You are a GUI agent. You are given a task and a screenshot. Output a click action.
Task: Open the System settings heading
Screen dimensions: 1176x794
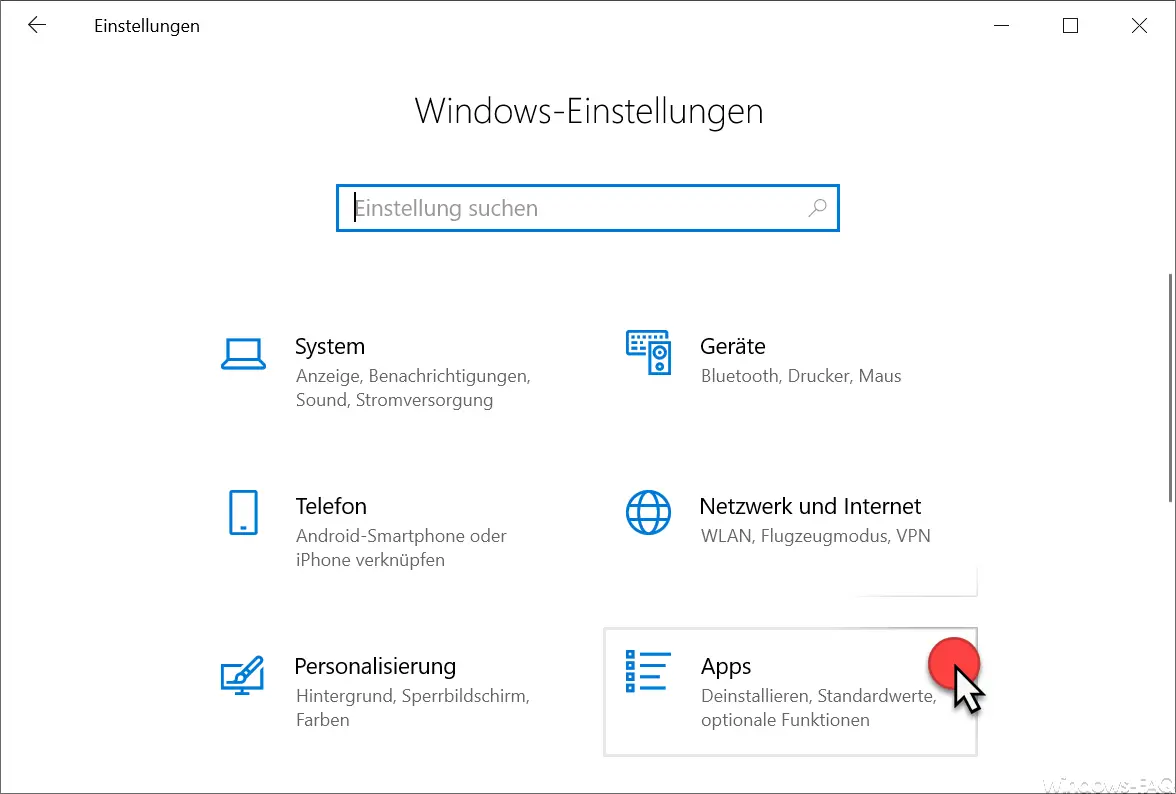330,346
